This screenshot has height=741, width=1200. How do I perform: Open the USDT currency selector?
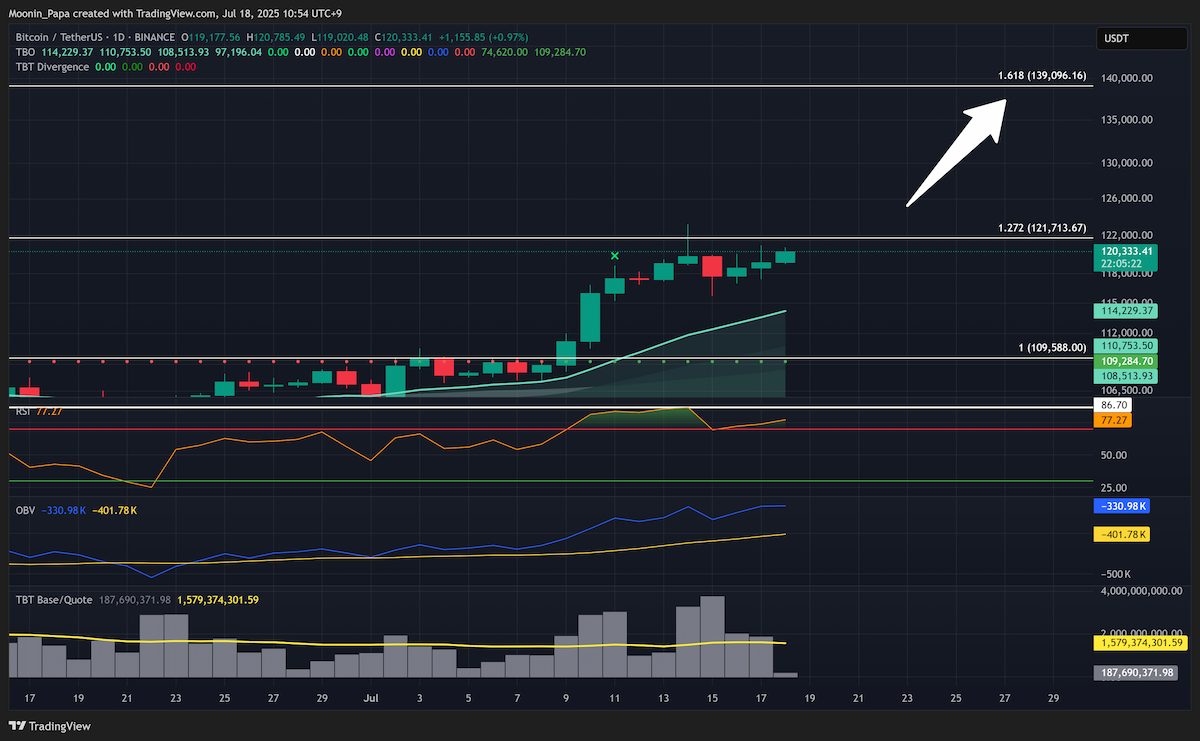pyautogui.click(x=1130, y=39)
